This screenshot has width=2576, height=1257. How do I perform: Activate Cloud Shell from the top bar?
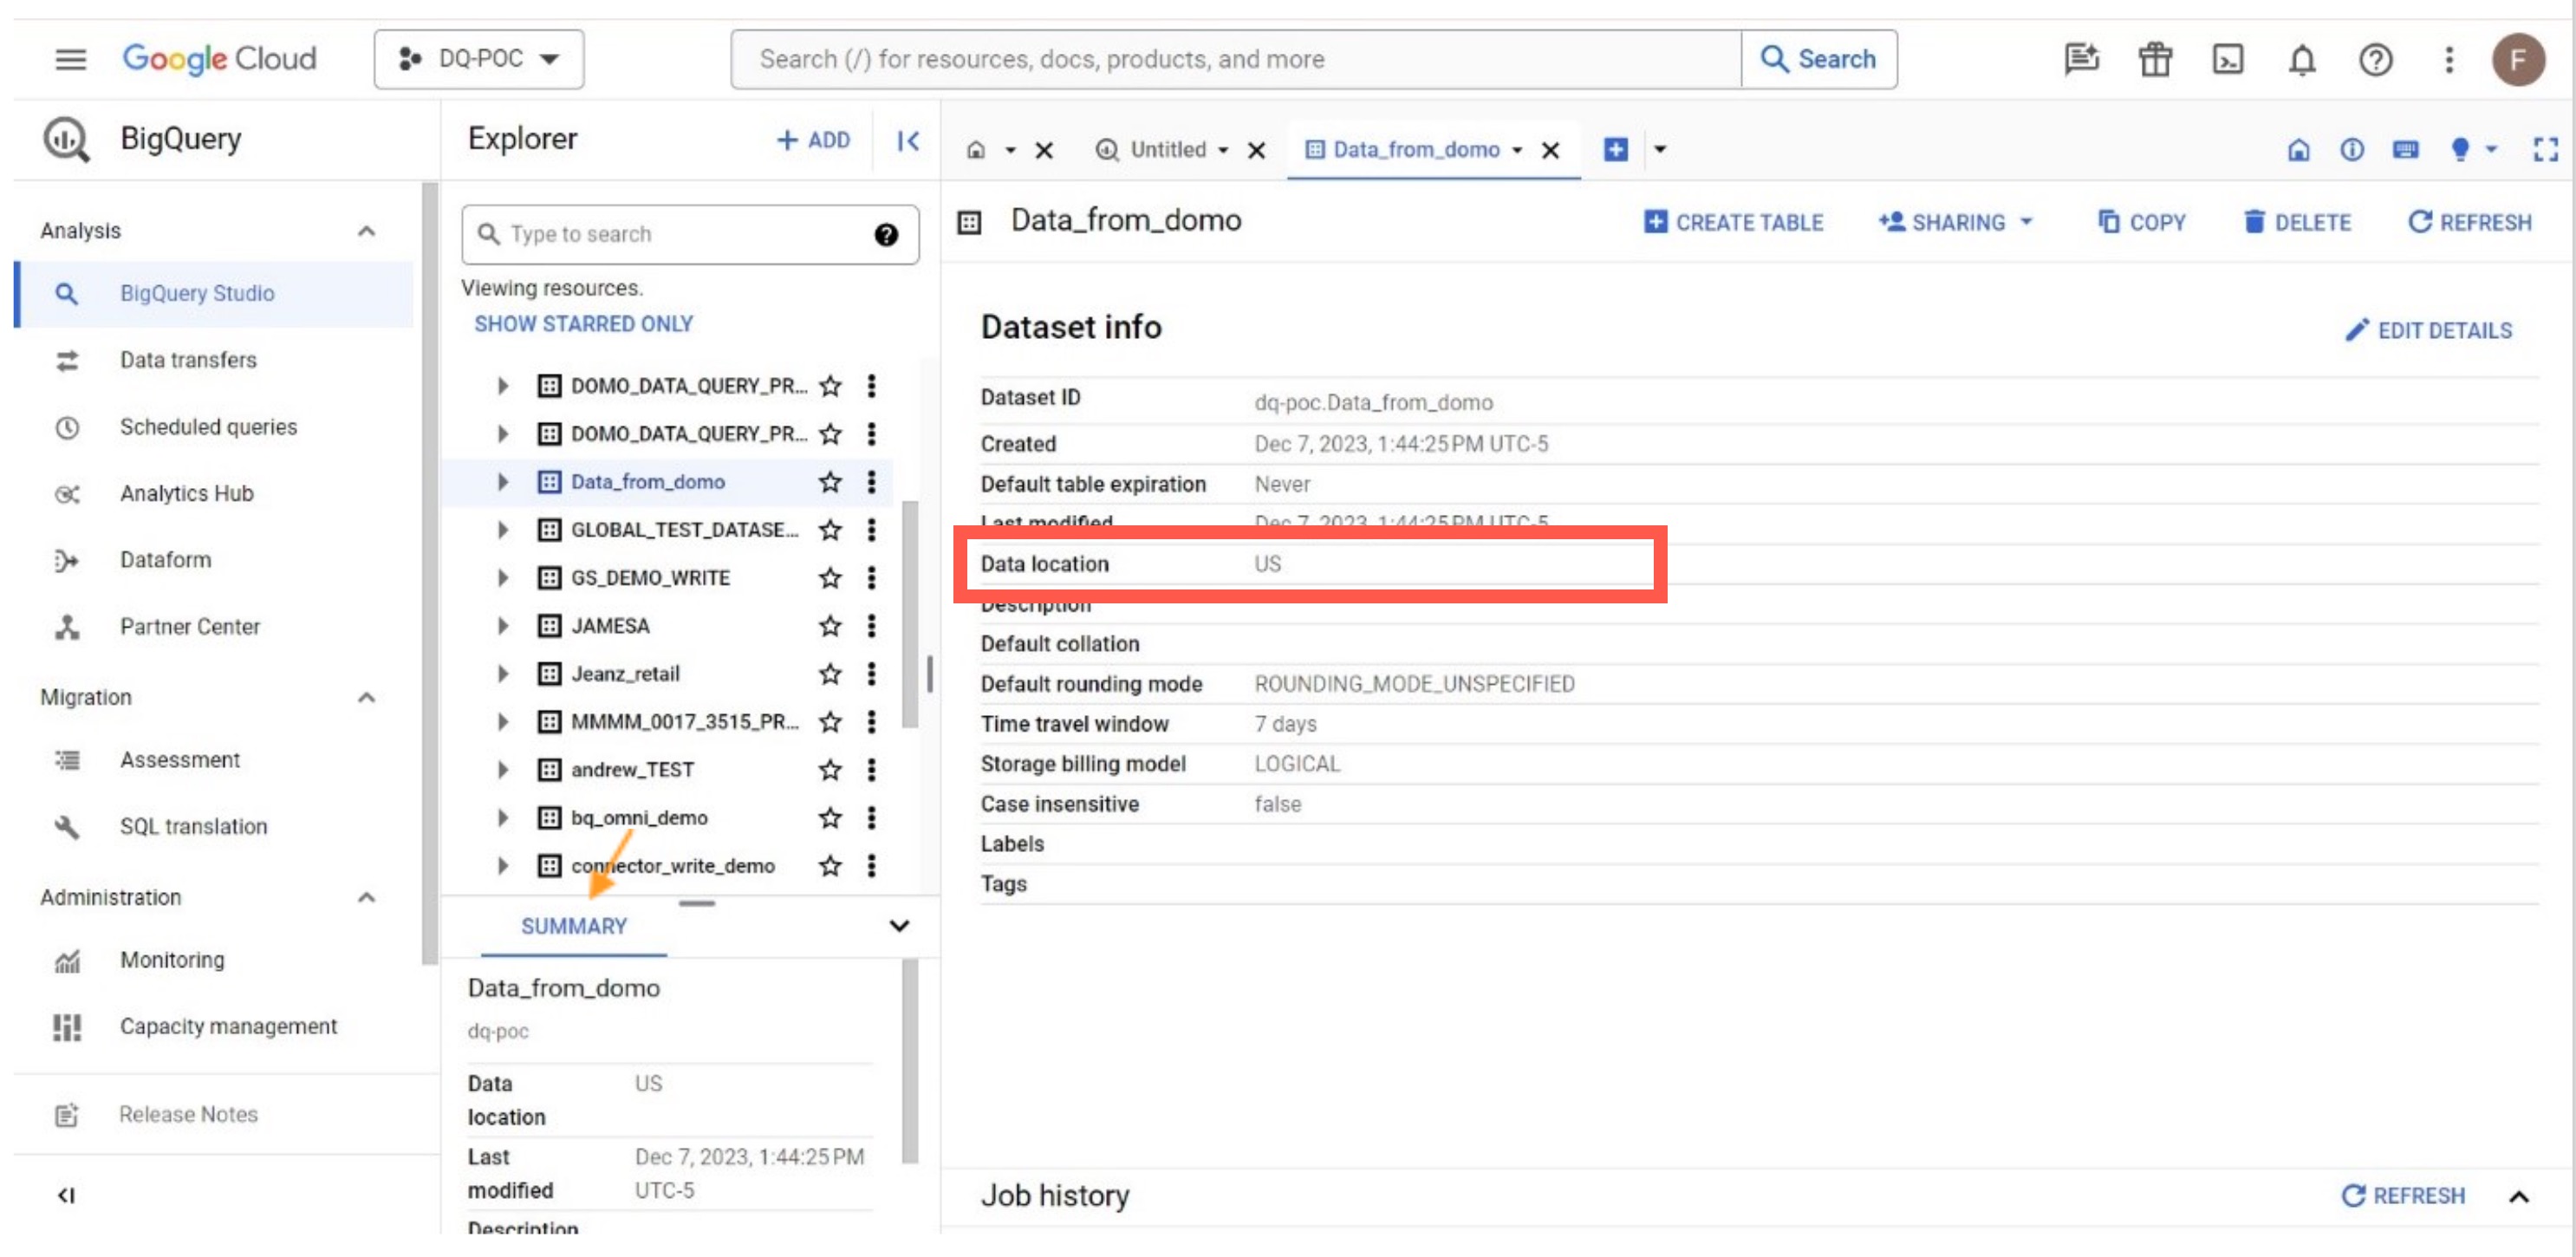tap(2228, 60)
